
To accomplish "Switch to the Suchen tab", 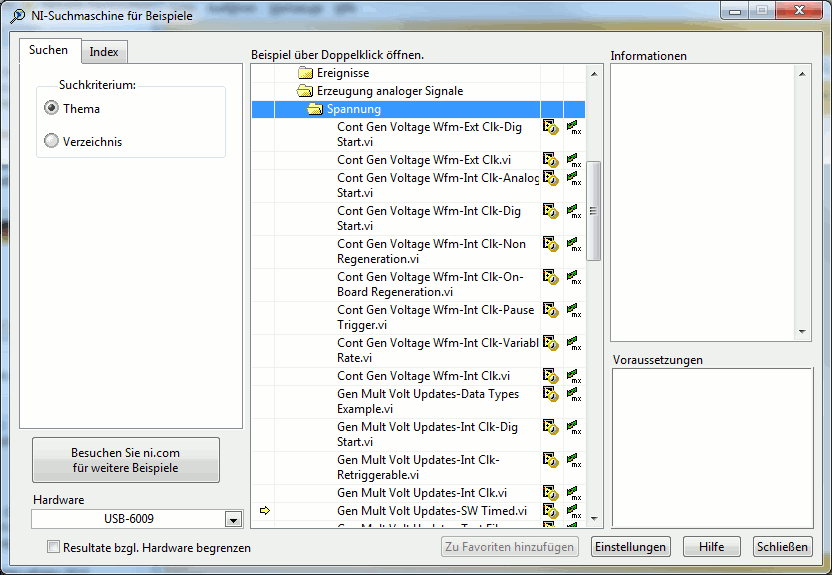I will (49, 50).
